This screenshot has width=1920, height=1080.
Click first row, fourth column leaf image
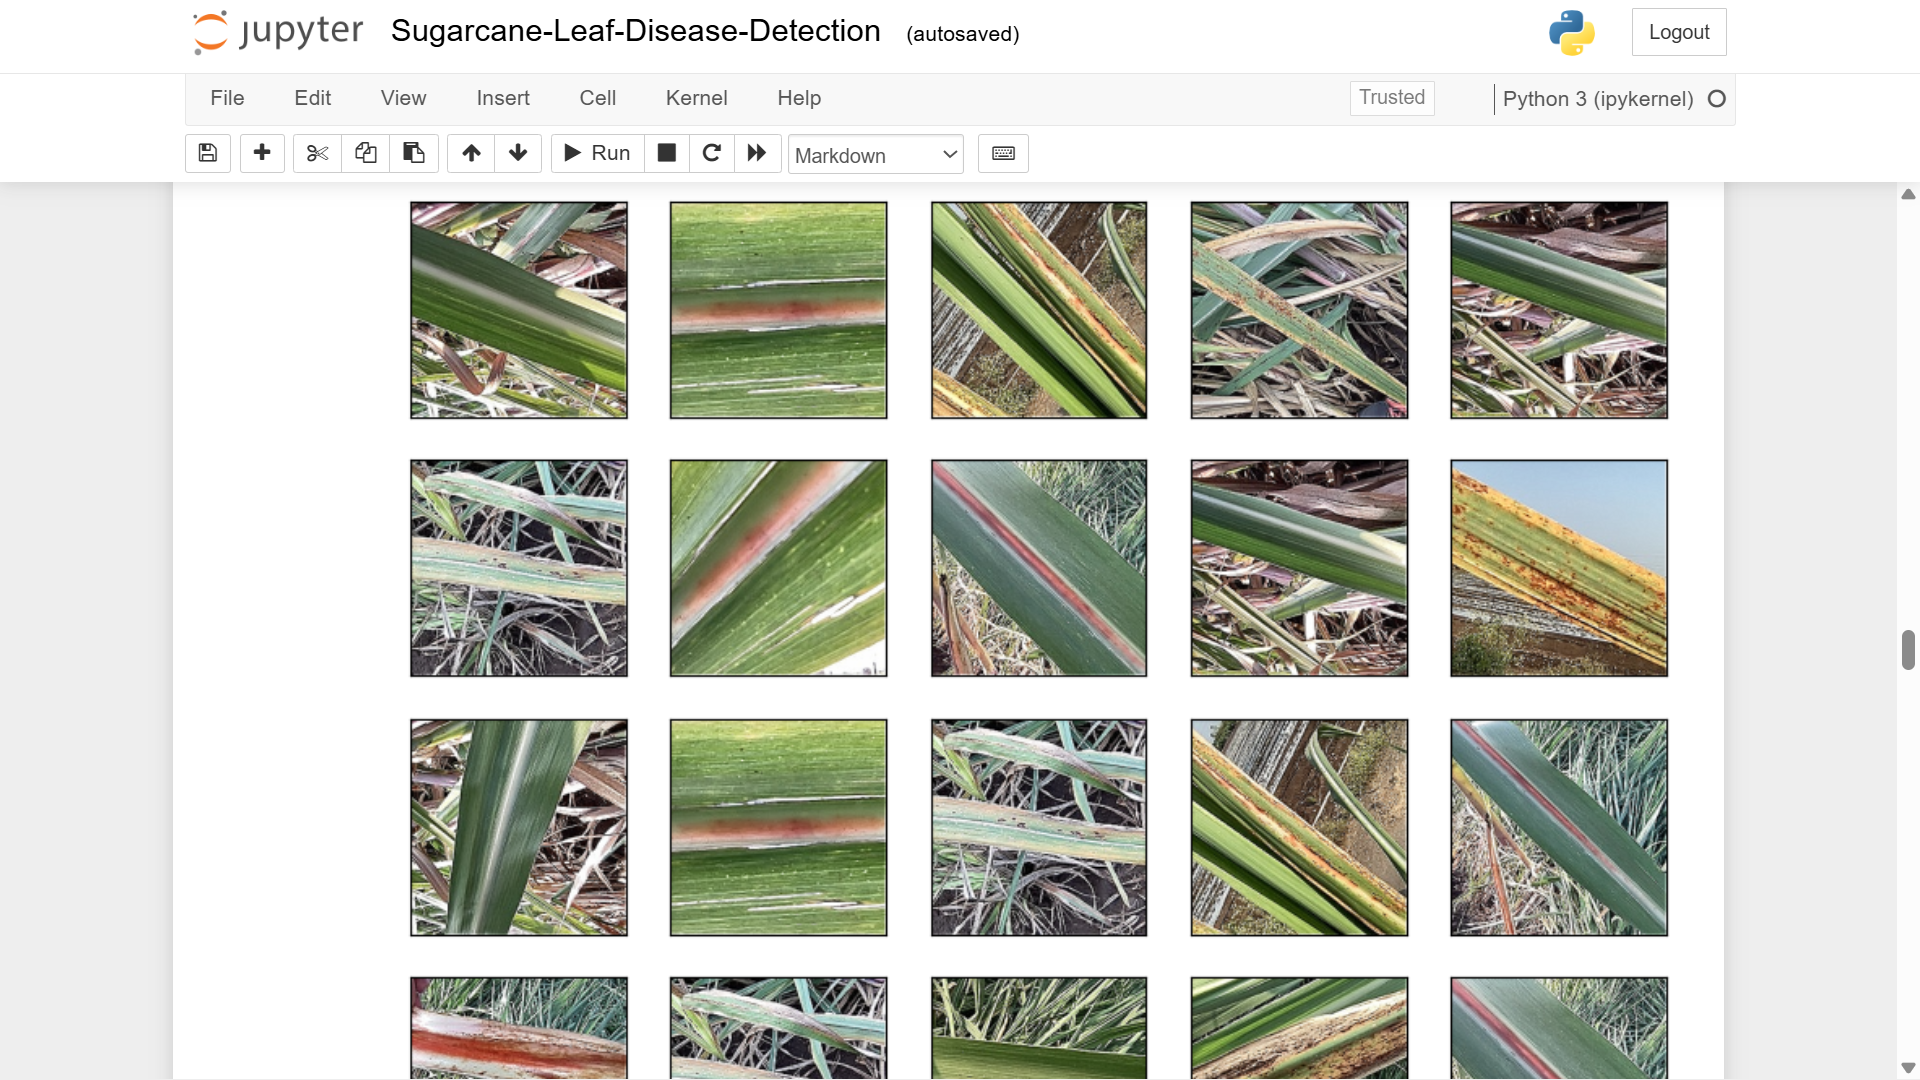pyautogui.click(x=1299, y=310)
